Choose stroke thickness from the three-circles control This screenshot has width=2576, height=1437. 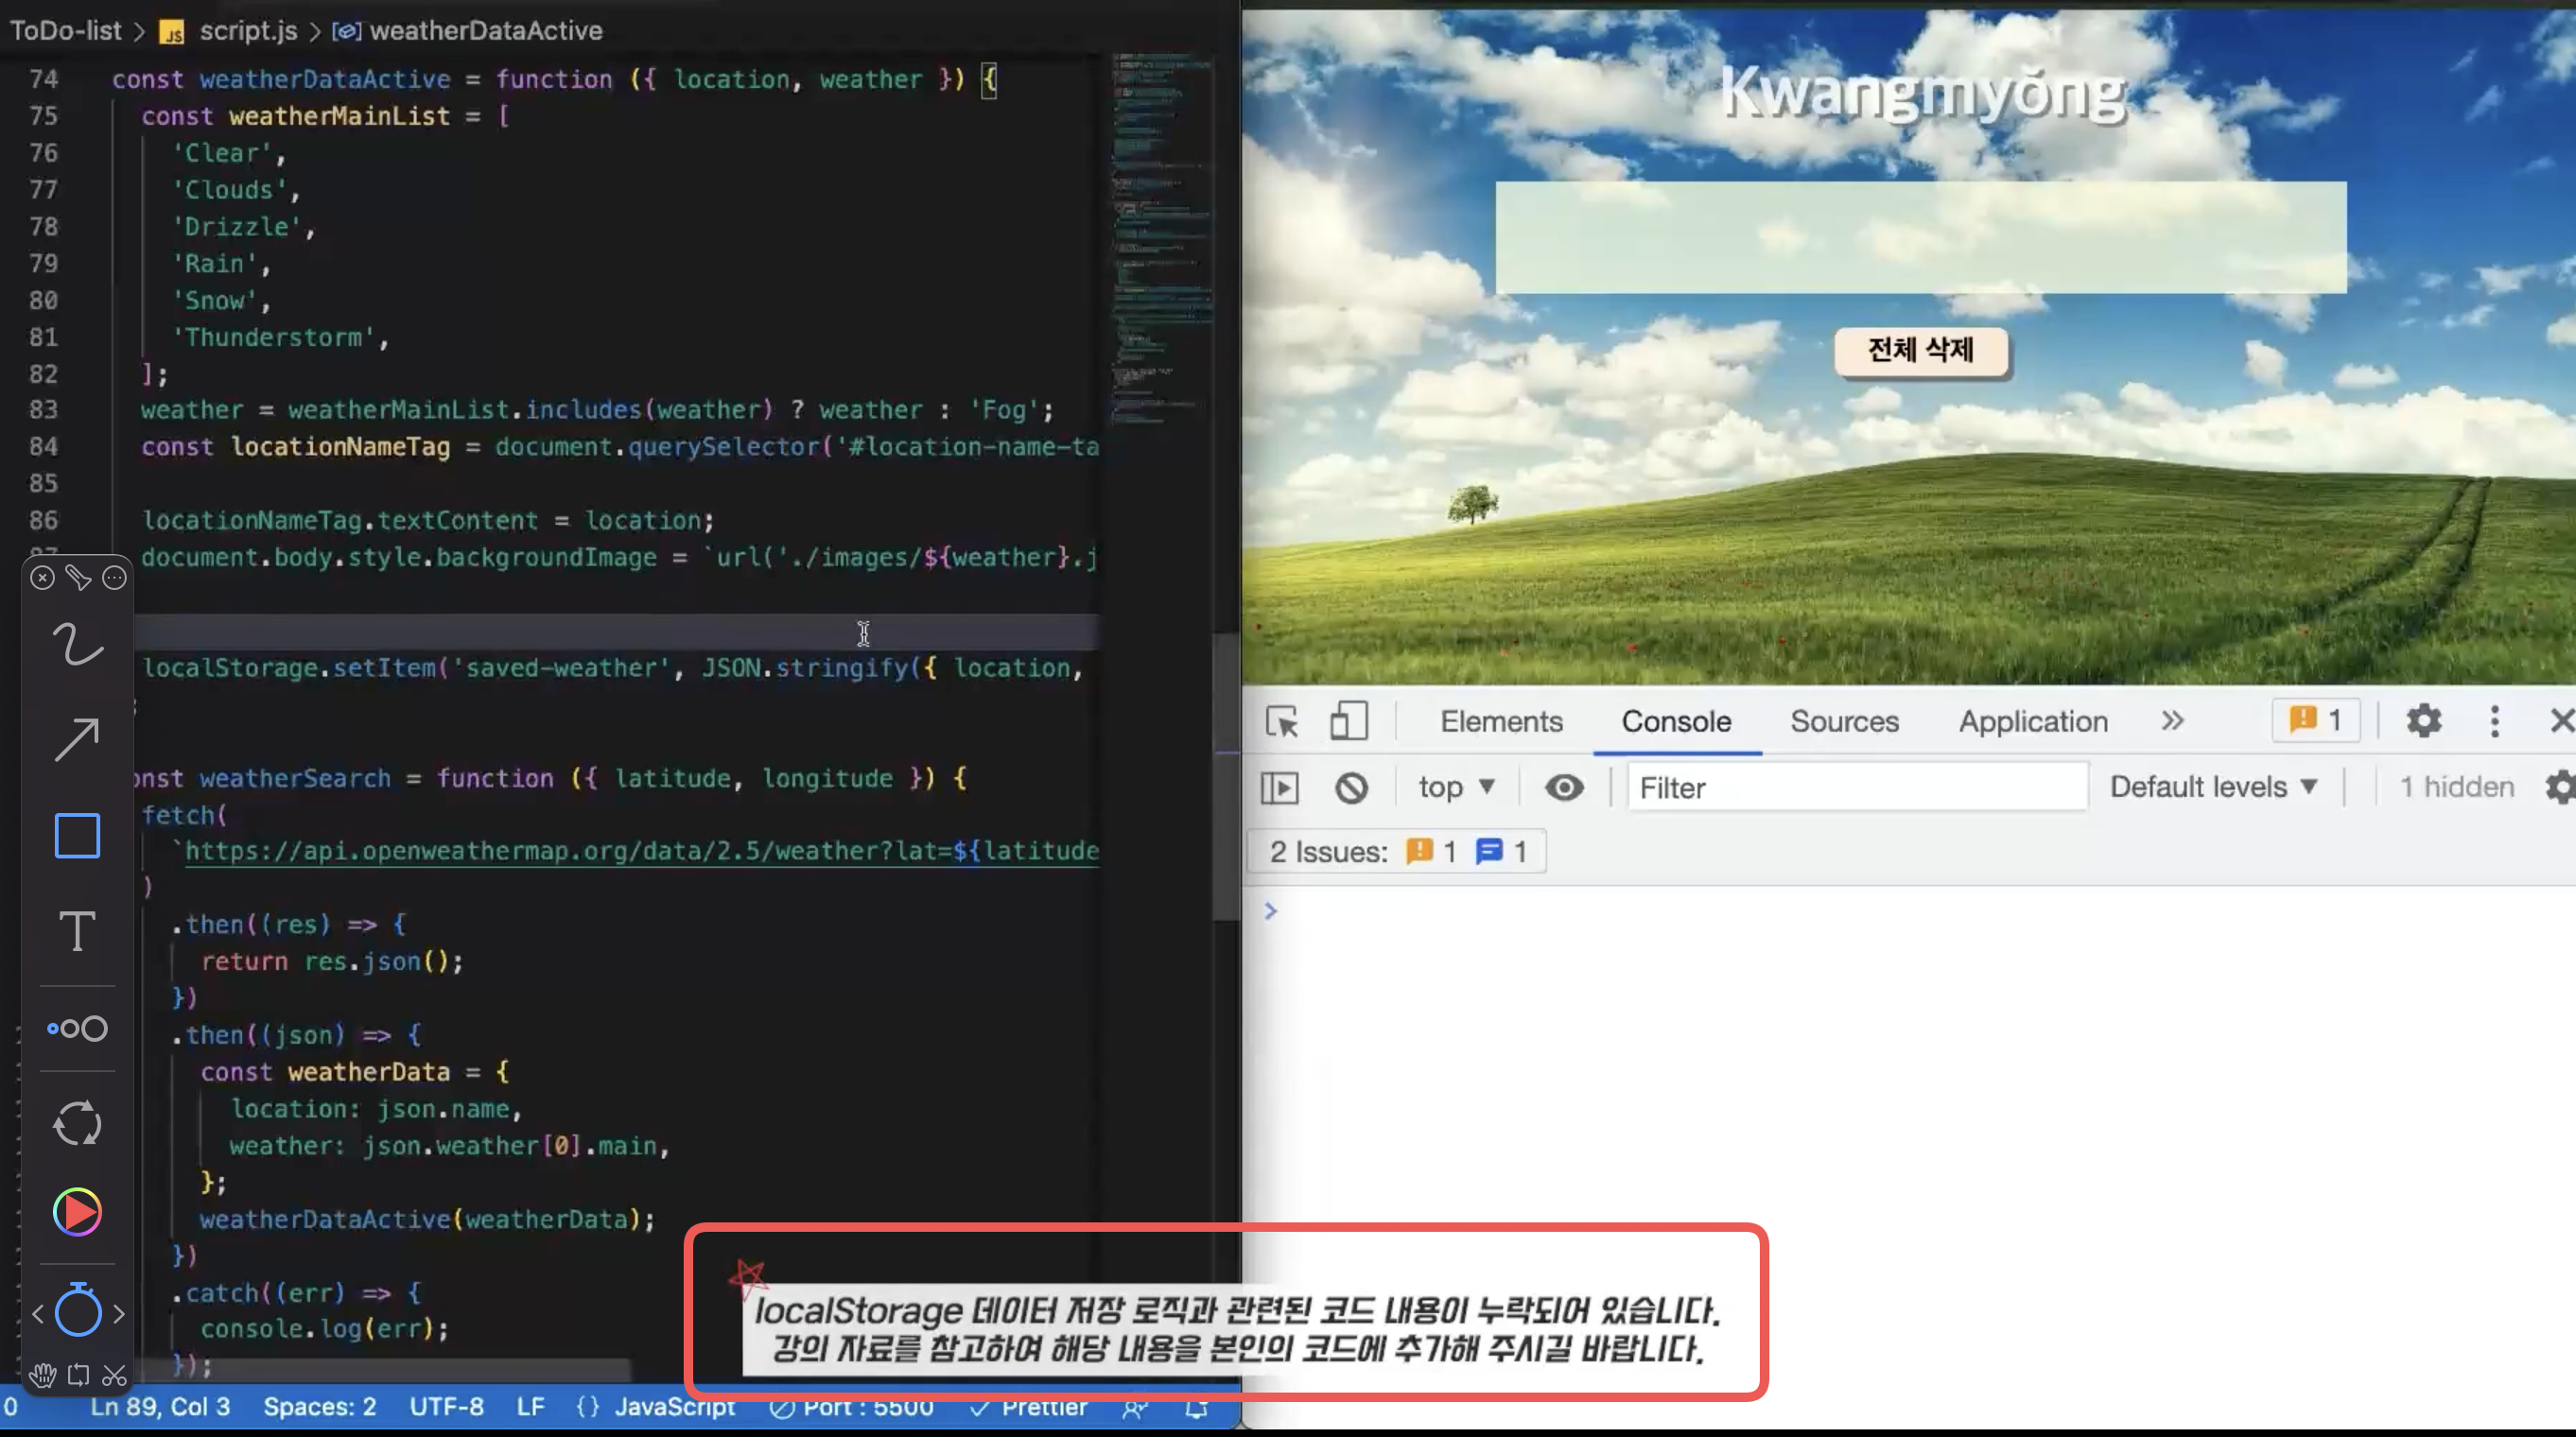[77, 1028]
